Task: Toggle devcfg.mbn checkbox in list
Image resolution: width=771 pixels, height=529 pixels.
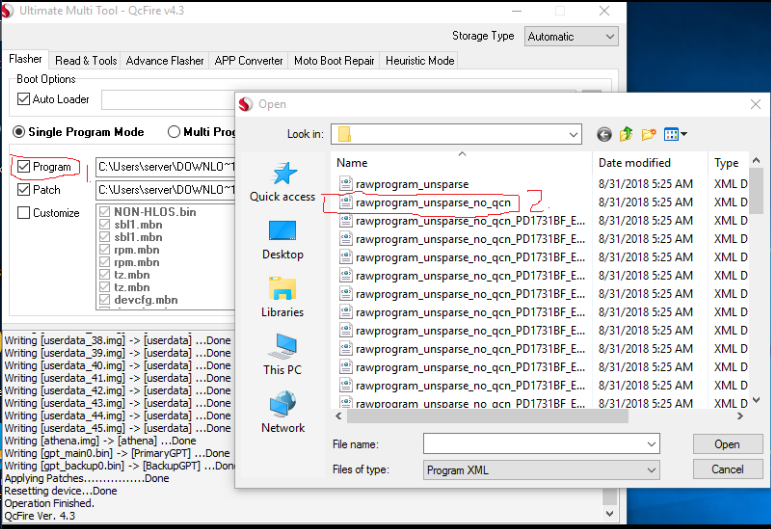Action: (x=104, y=300)
